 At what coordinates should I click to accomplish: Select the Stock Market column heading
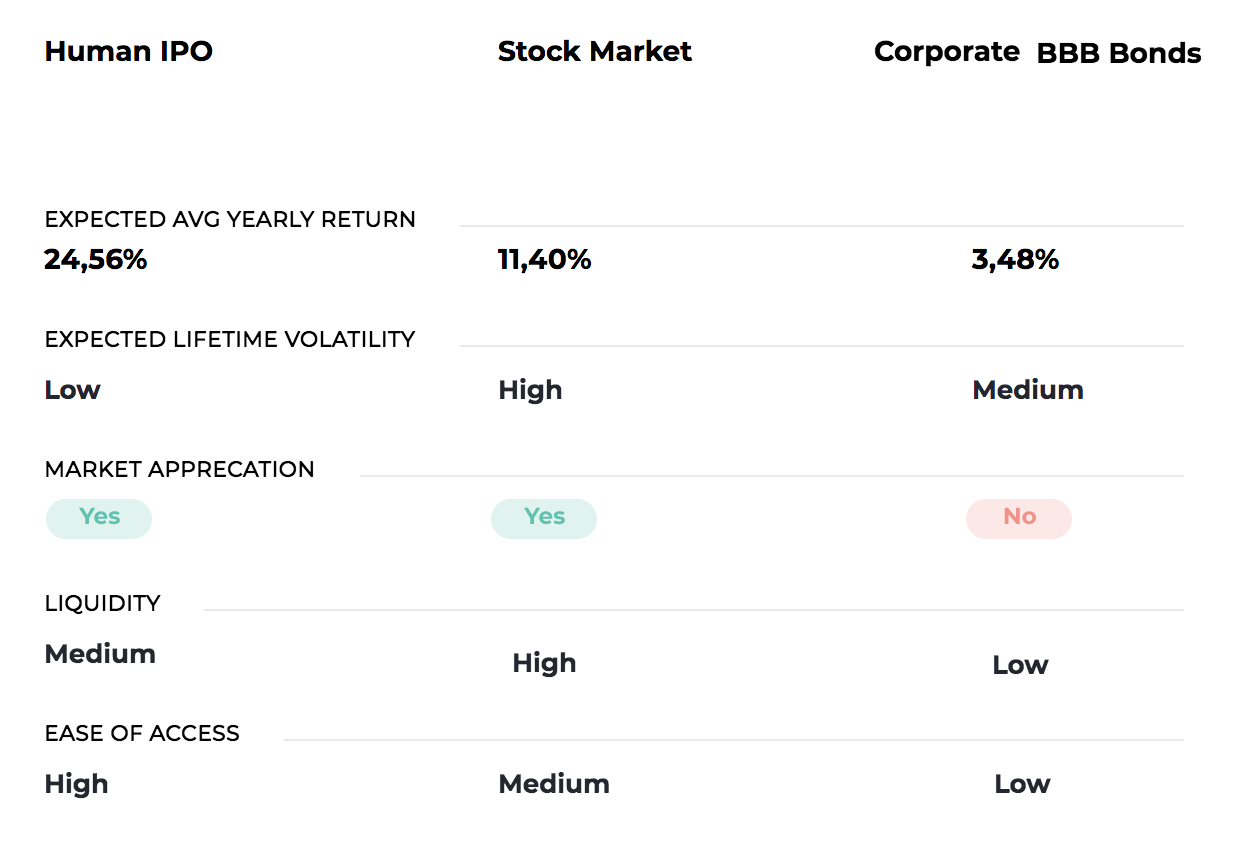pyautogui.click(x=595, y=52)
